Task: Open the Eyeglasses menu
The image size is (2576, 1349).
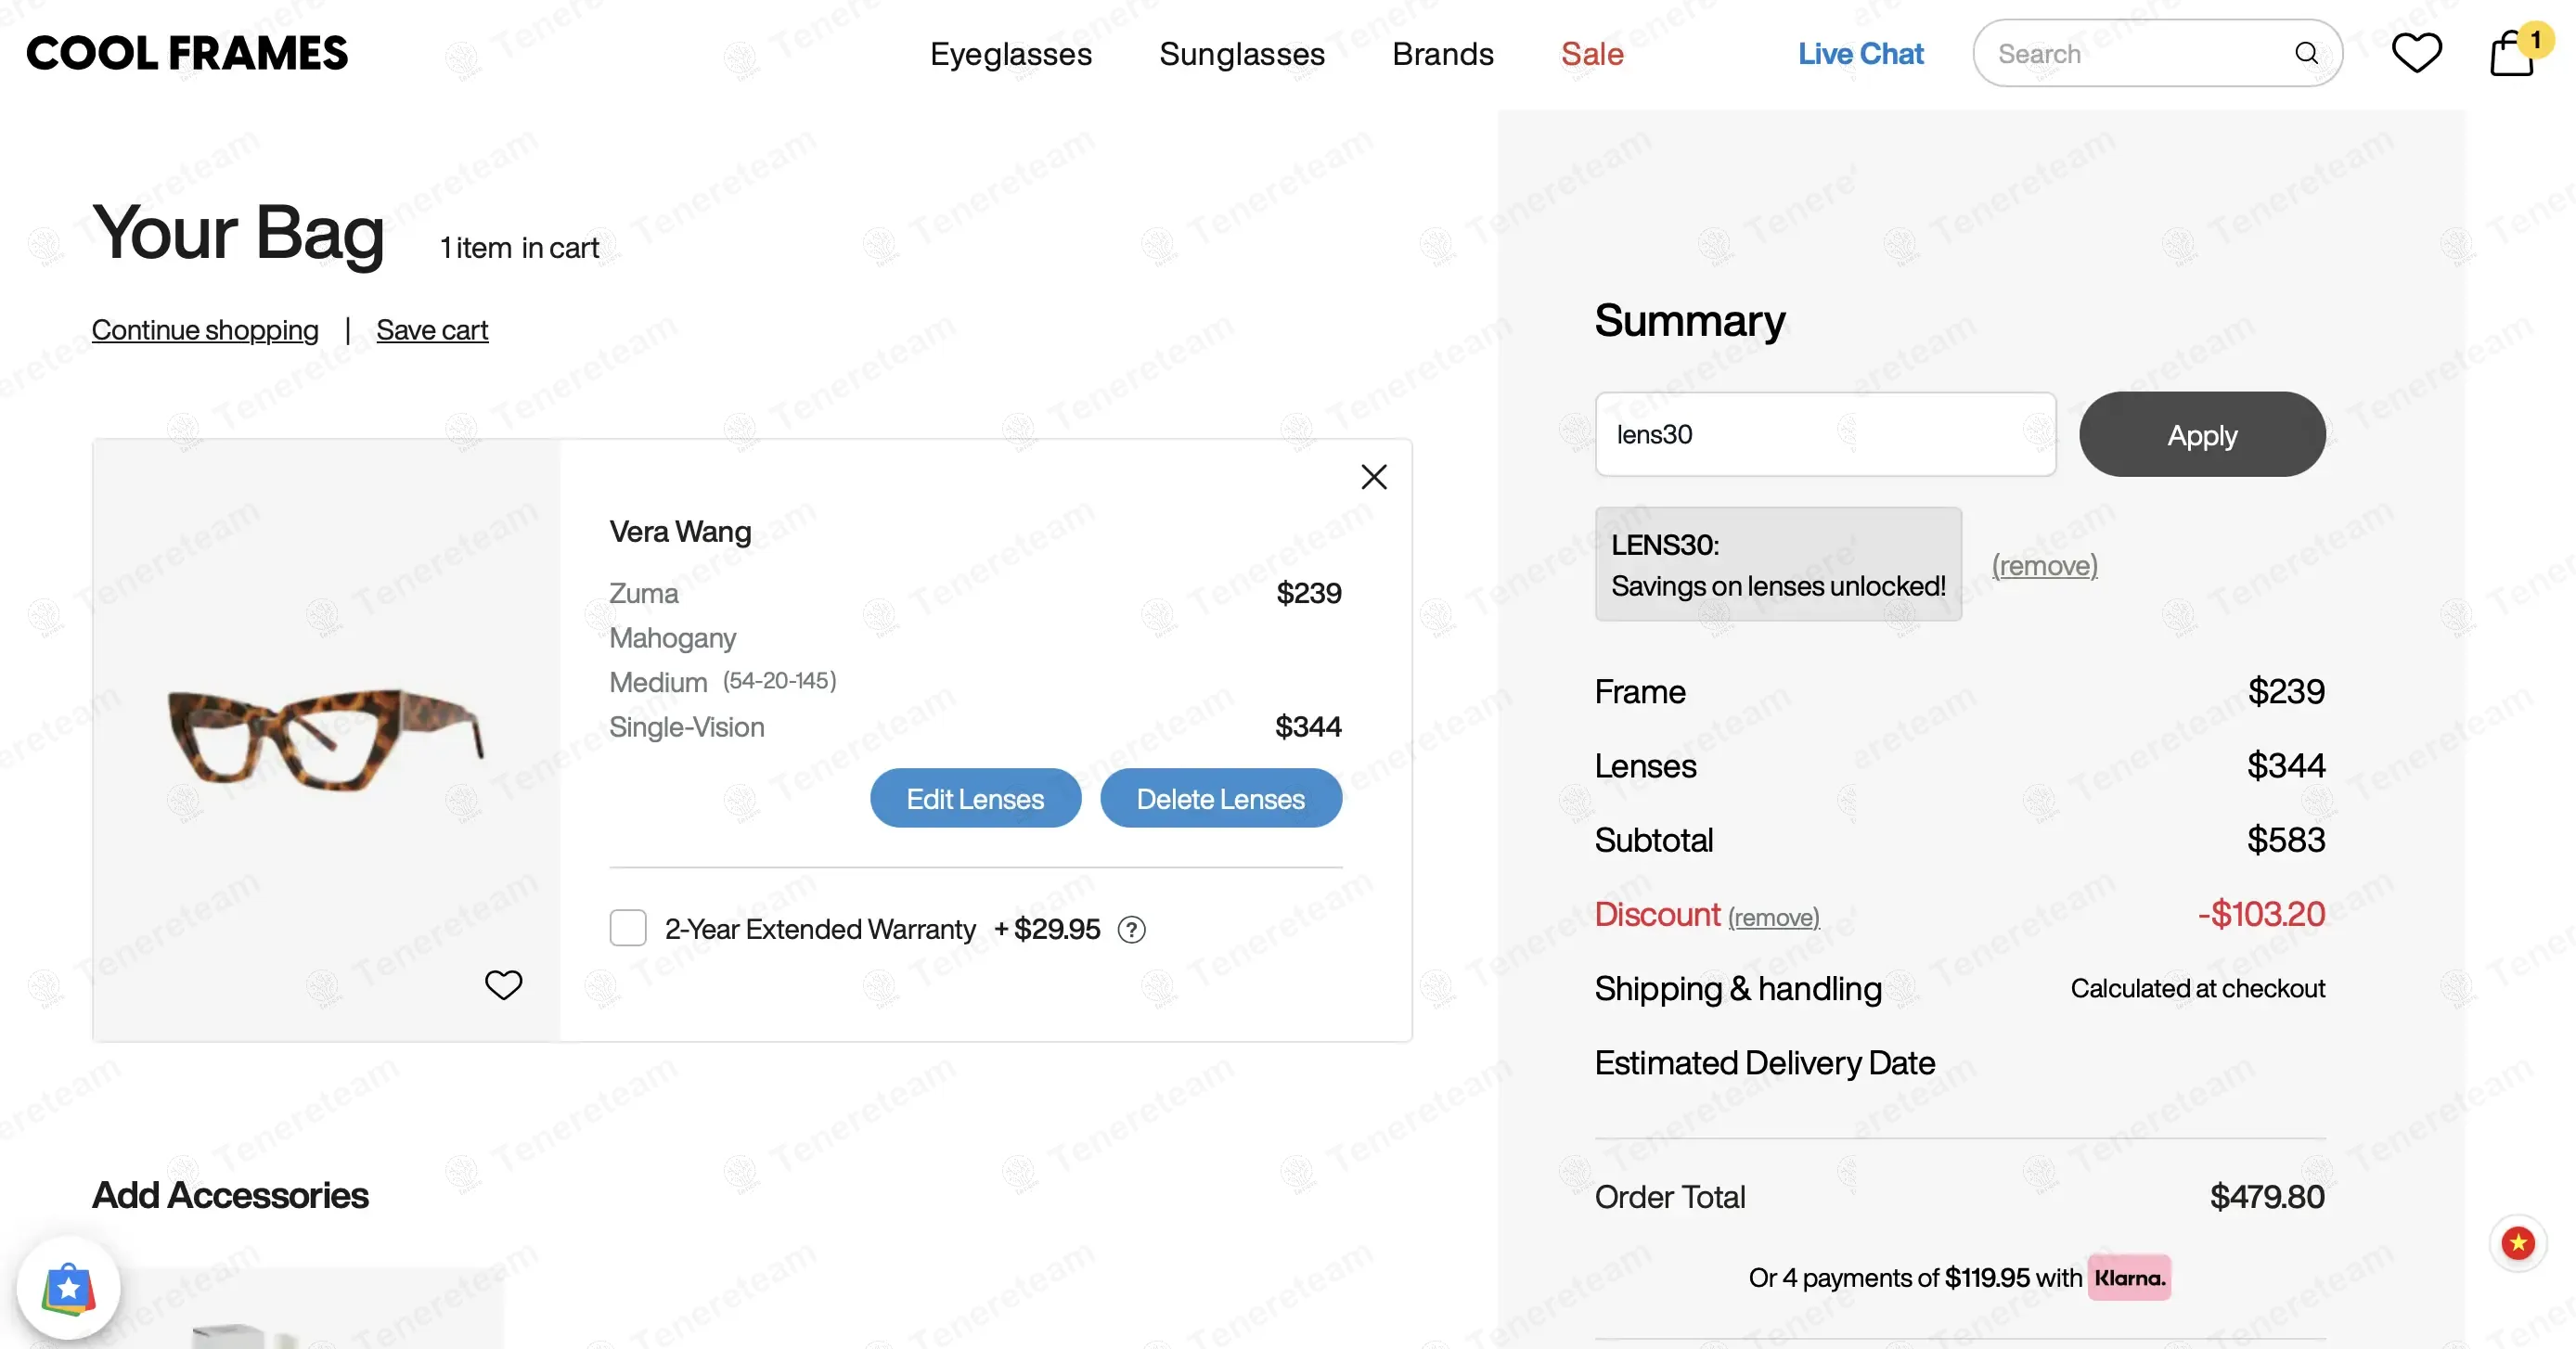Action: [1010, 54]
